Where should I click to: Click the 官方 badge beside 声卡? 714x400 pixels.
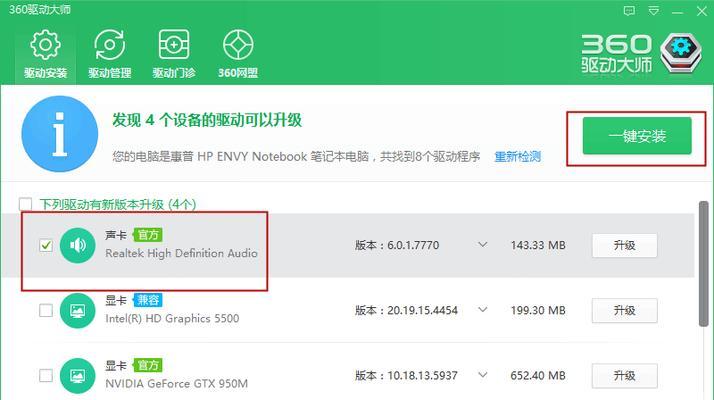click(148, 235)
